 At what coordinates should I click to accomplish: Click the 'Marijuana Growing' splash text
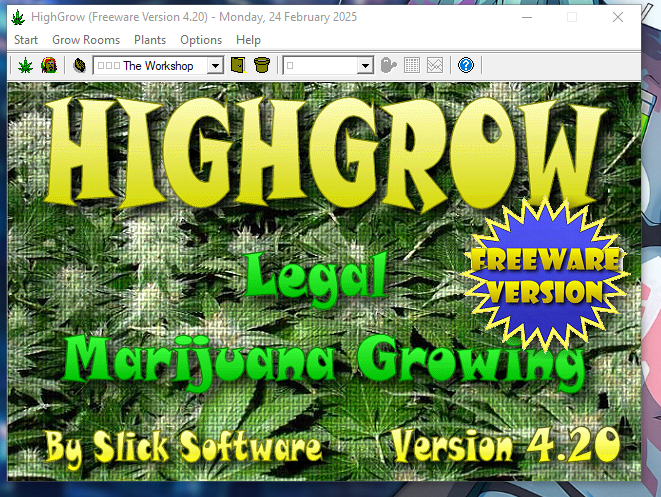325,363
